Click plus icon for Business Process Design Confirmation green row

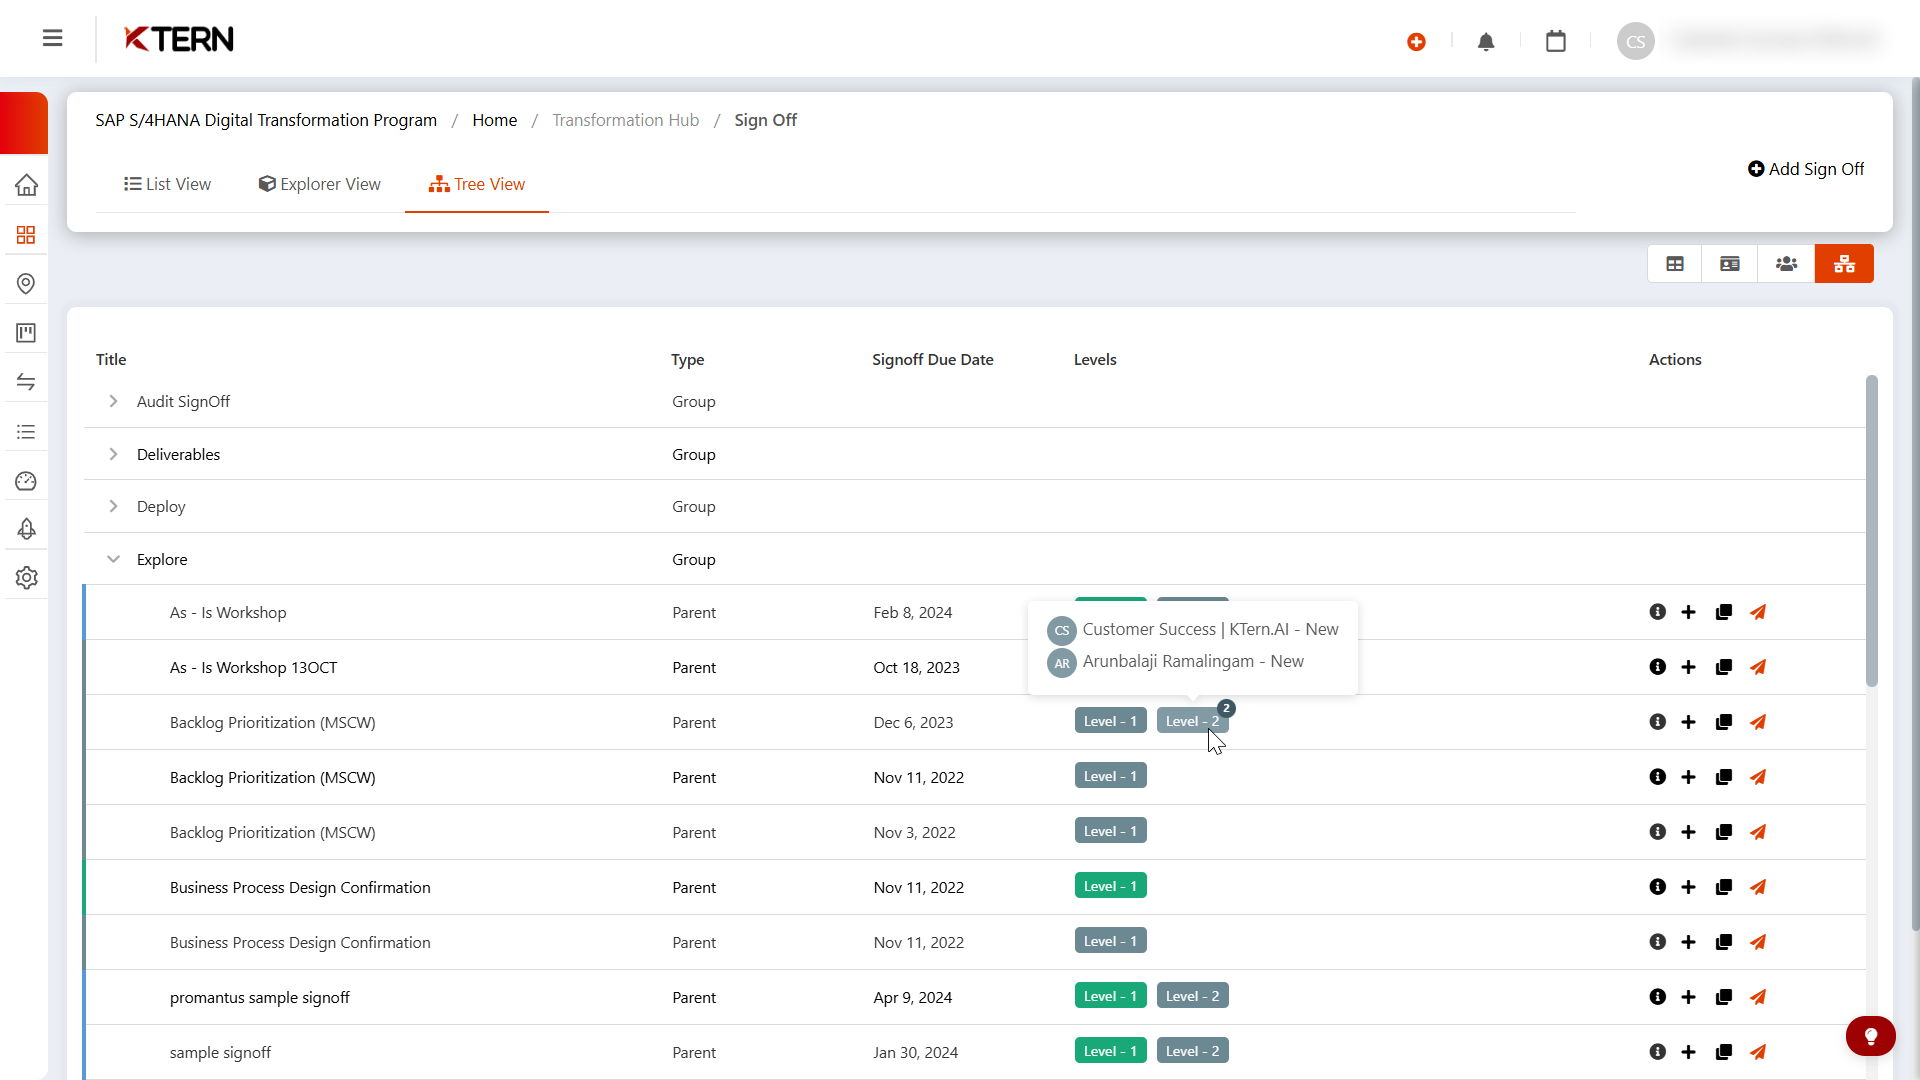tap(1689, 887)
